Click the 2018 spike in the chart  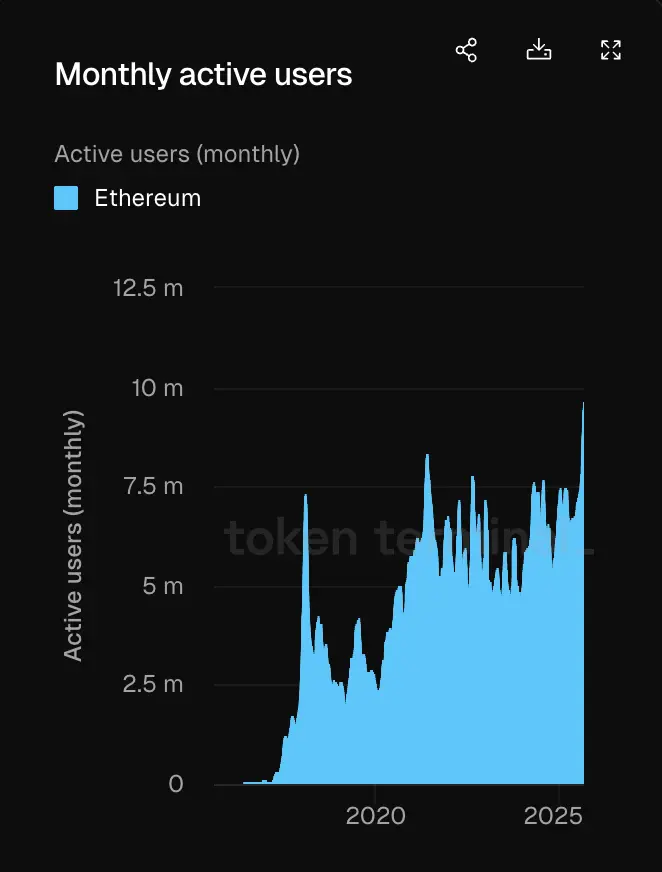pyautogui.click(x=305, y=497)
